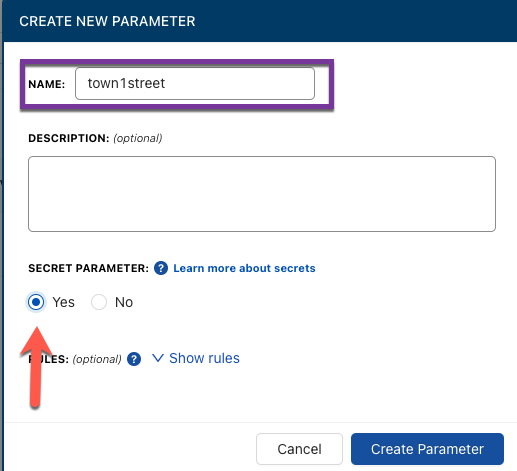Focus the Name field containing town1street
517x471 pixels.
pos(195,83)
